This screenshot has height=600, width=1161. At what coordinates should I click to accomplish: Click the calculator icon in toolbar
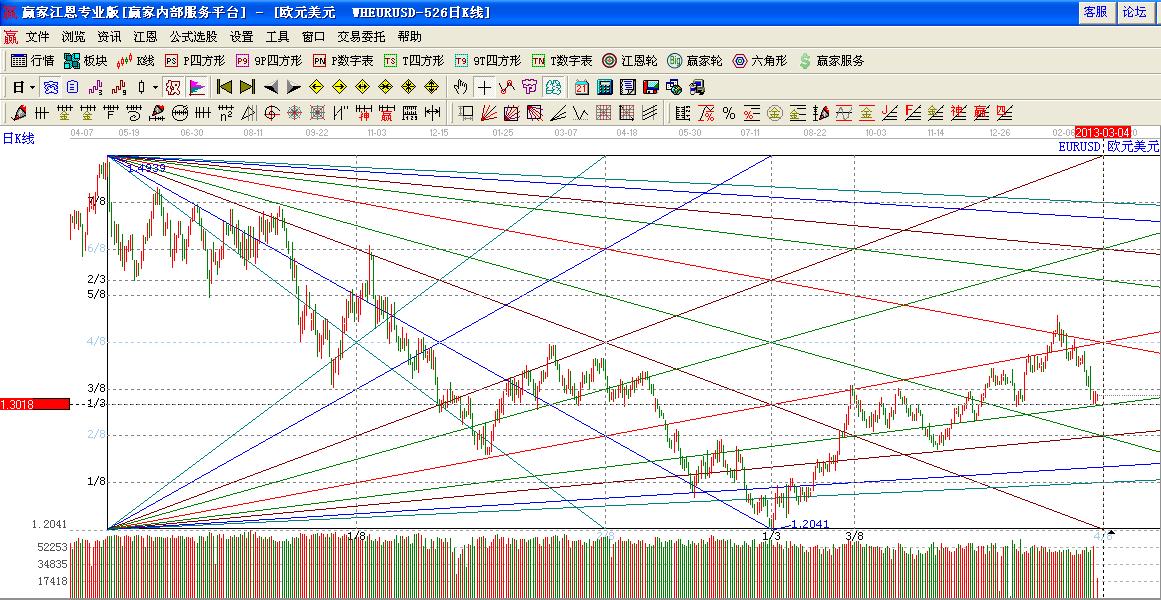point(604,87)
